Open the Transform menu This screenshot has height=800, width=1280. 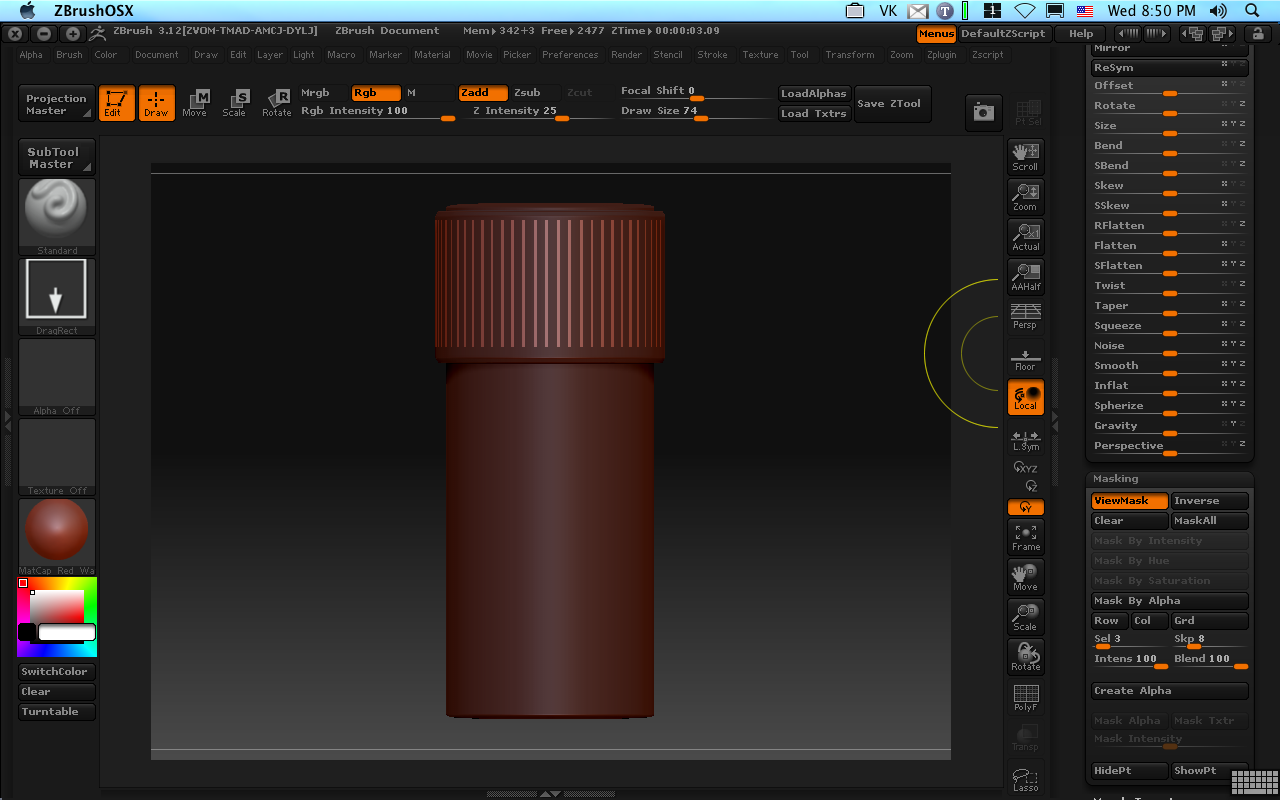pyautogui.click(x=849, y=55)
